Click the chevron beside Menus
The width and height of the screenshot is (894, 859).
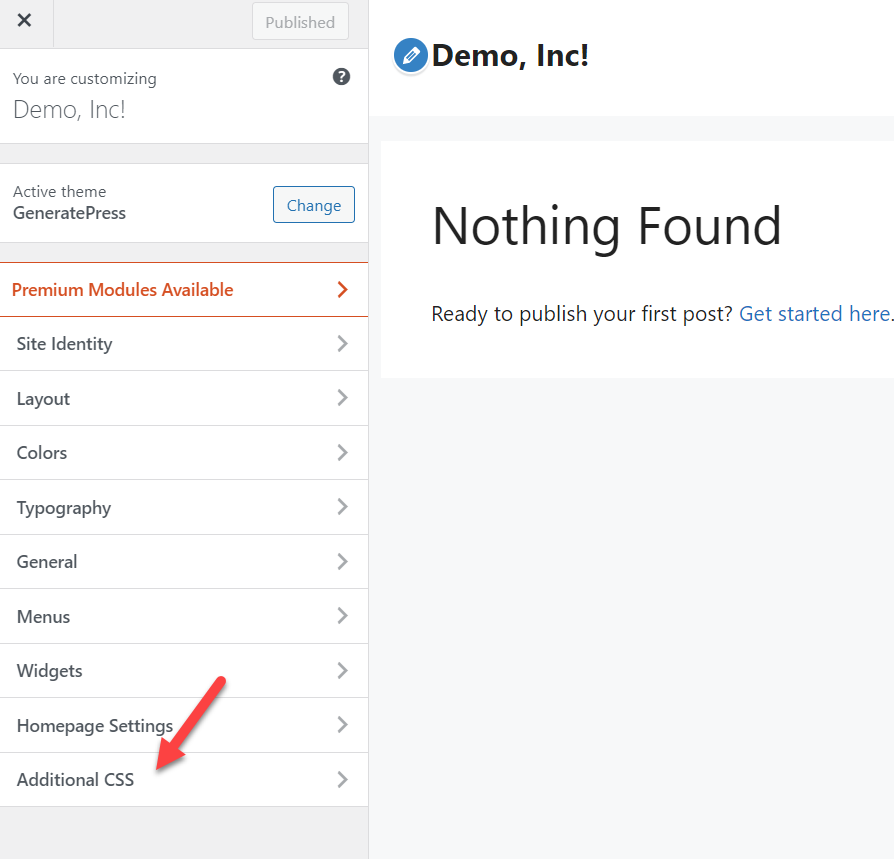[x=342, y=616]
